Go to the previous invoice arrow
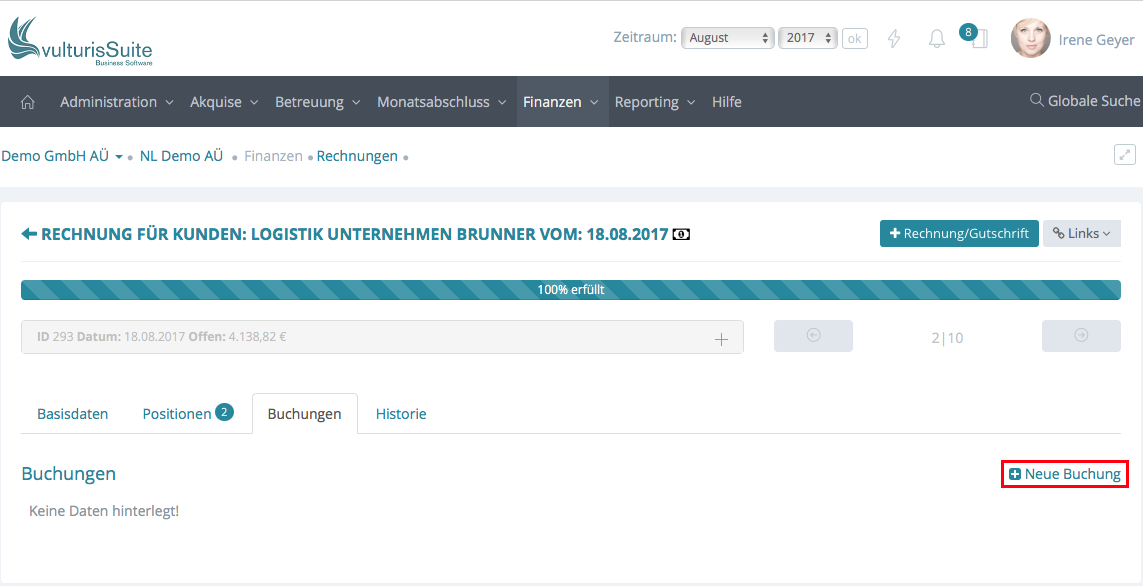Image resolution: width=1143 pixels, height=586 pixels. coord(813,336)
